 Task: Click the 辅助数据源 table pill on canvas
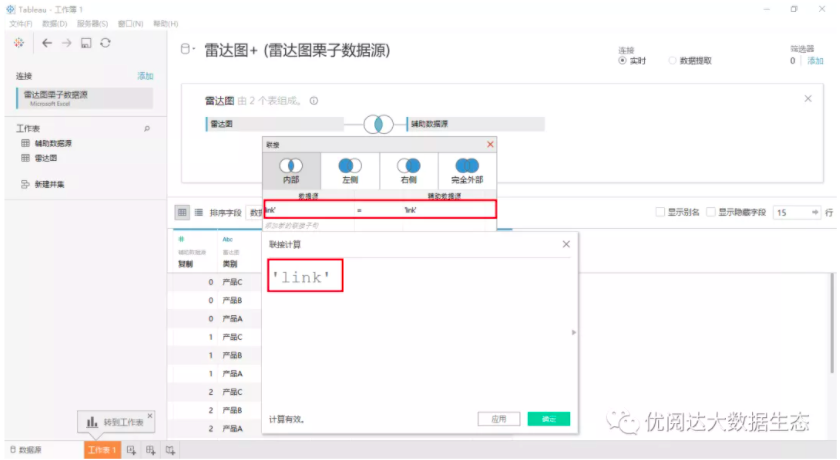pos(476,124)
